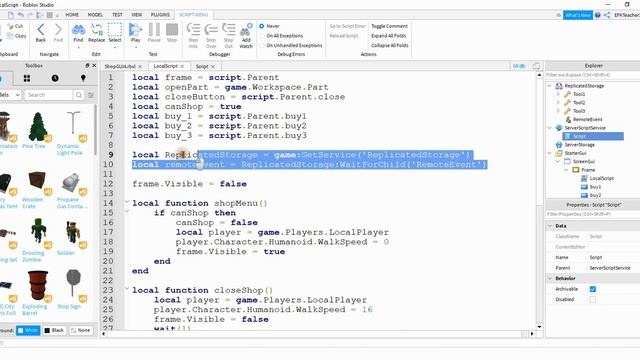Select White background option
The height and width of the screenshot is (360, 640).
point(28,330)
